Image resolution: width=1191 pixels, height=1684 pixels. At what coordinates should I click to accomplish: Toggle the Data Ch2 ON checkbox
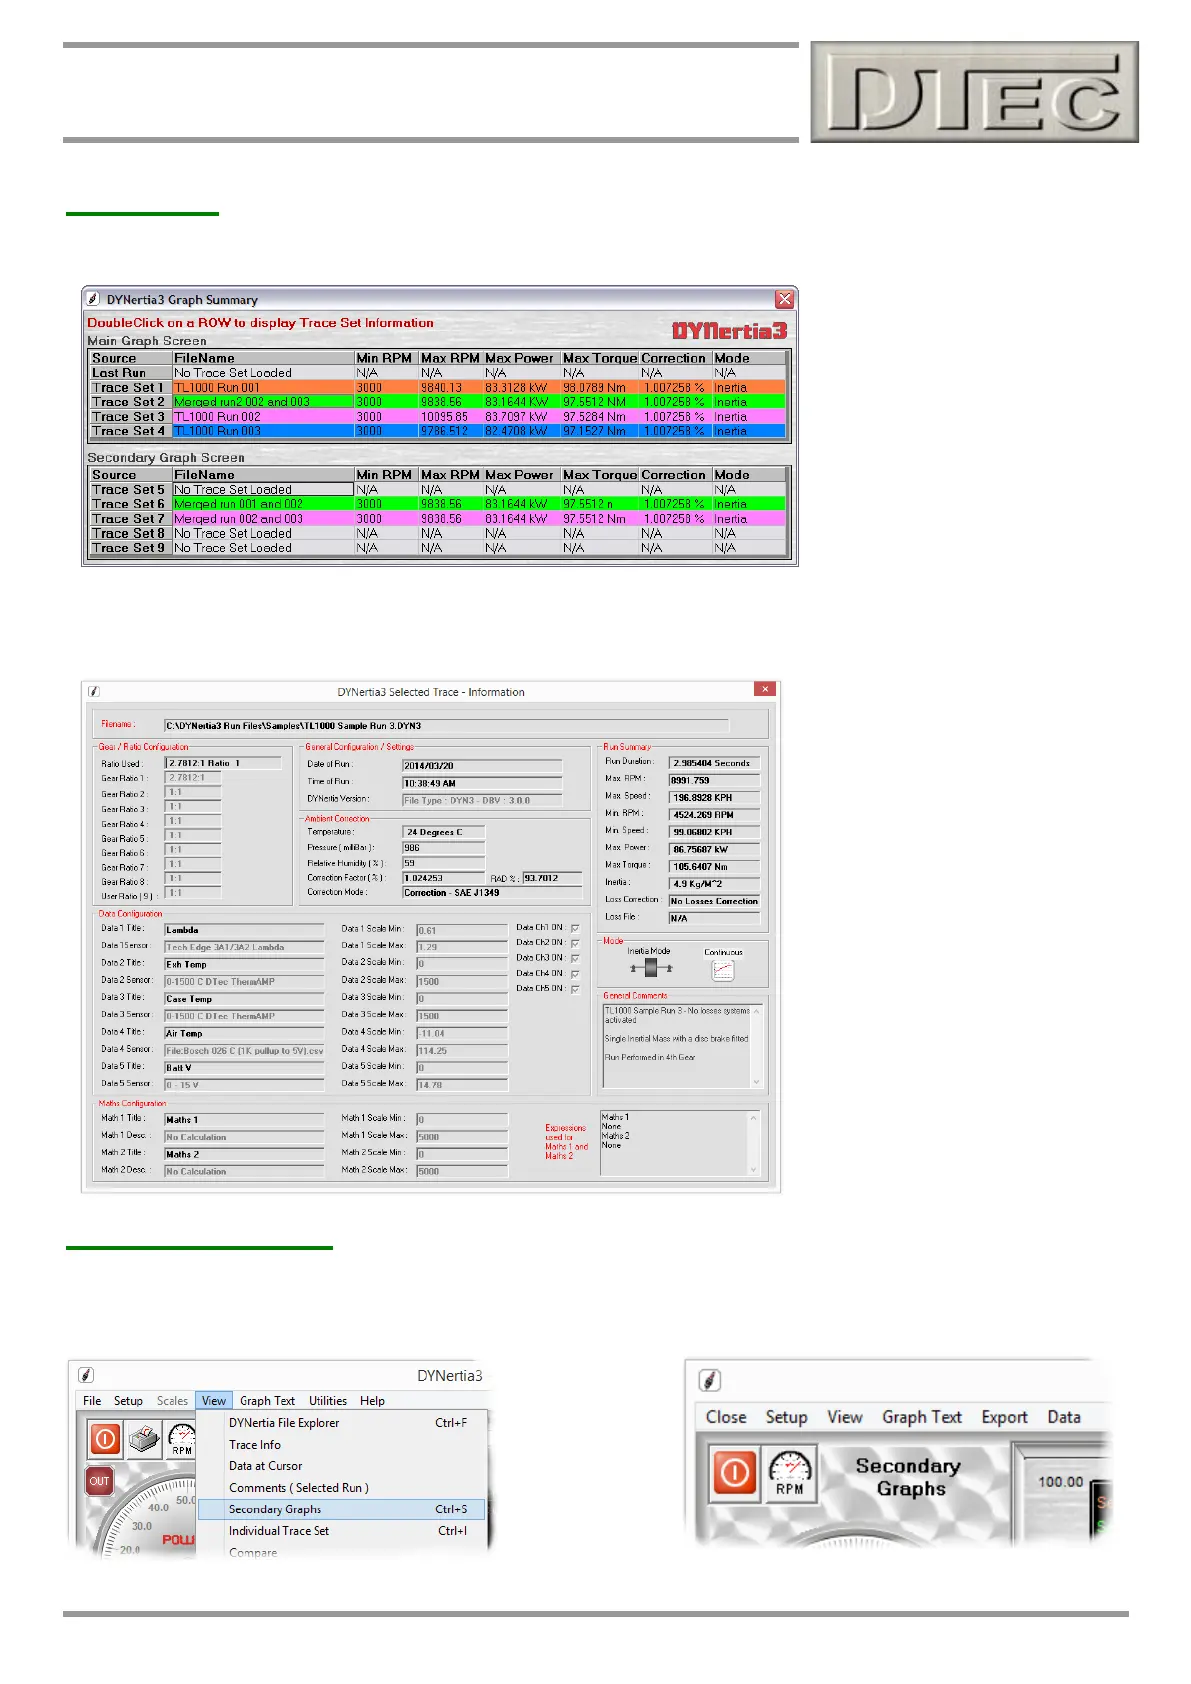(575, 943)
